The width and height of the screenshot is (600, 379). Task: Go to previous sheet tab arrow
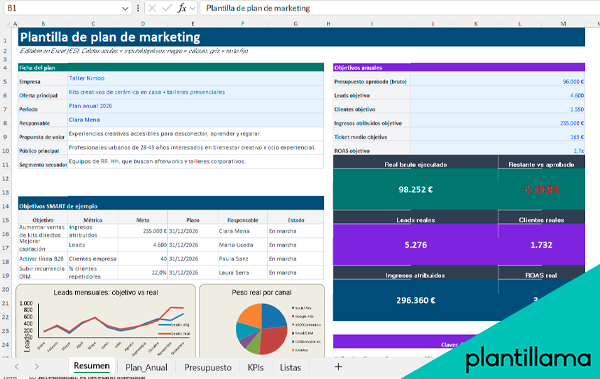16,367
